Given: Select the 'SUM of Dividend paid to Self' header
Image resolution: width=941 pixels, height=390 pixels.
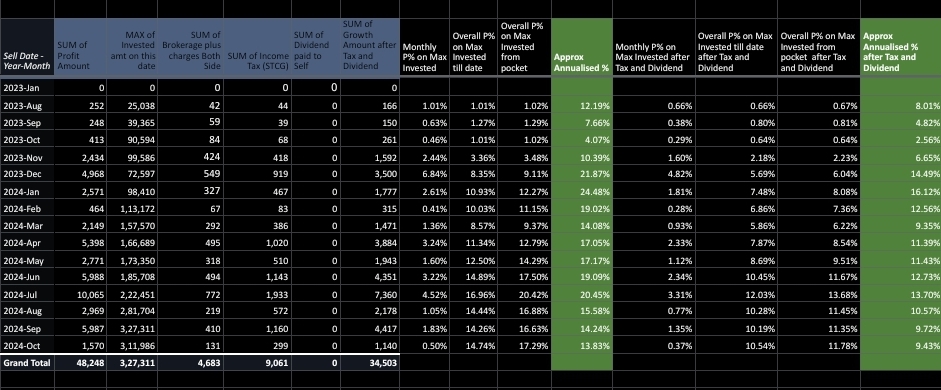Looking at the screenshot, I should 316,47.
